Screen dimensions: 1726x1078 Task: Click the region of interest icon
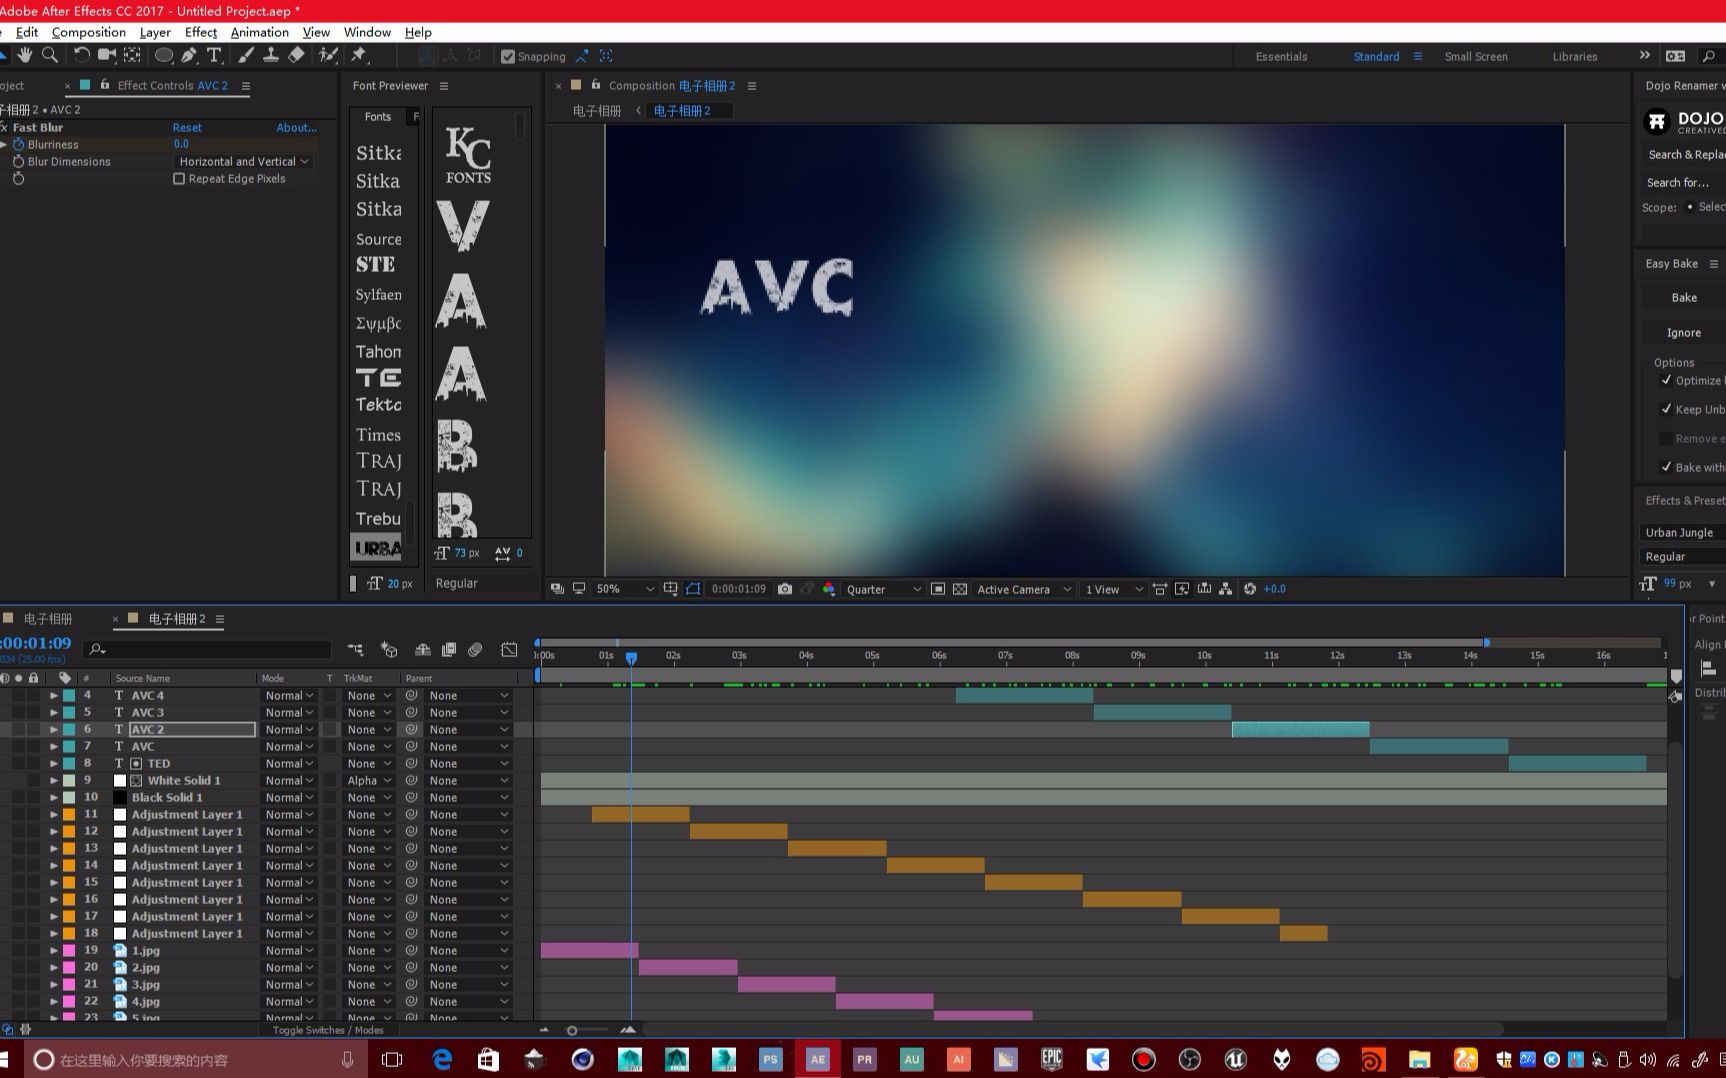pos(938,589)
